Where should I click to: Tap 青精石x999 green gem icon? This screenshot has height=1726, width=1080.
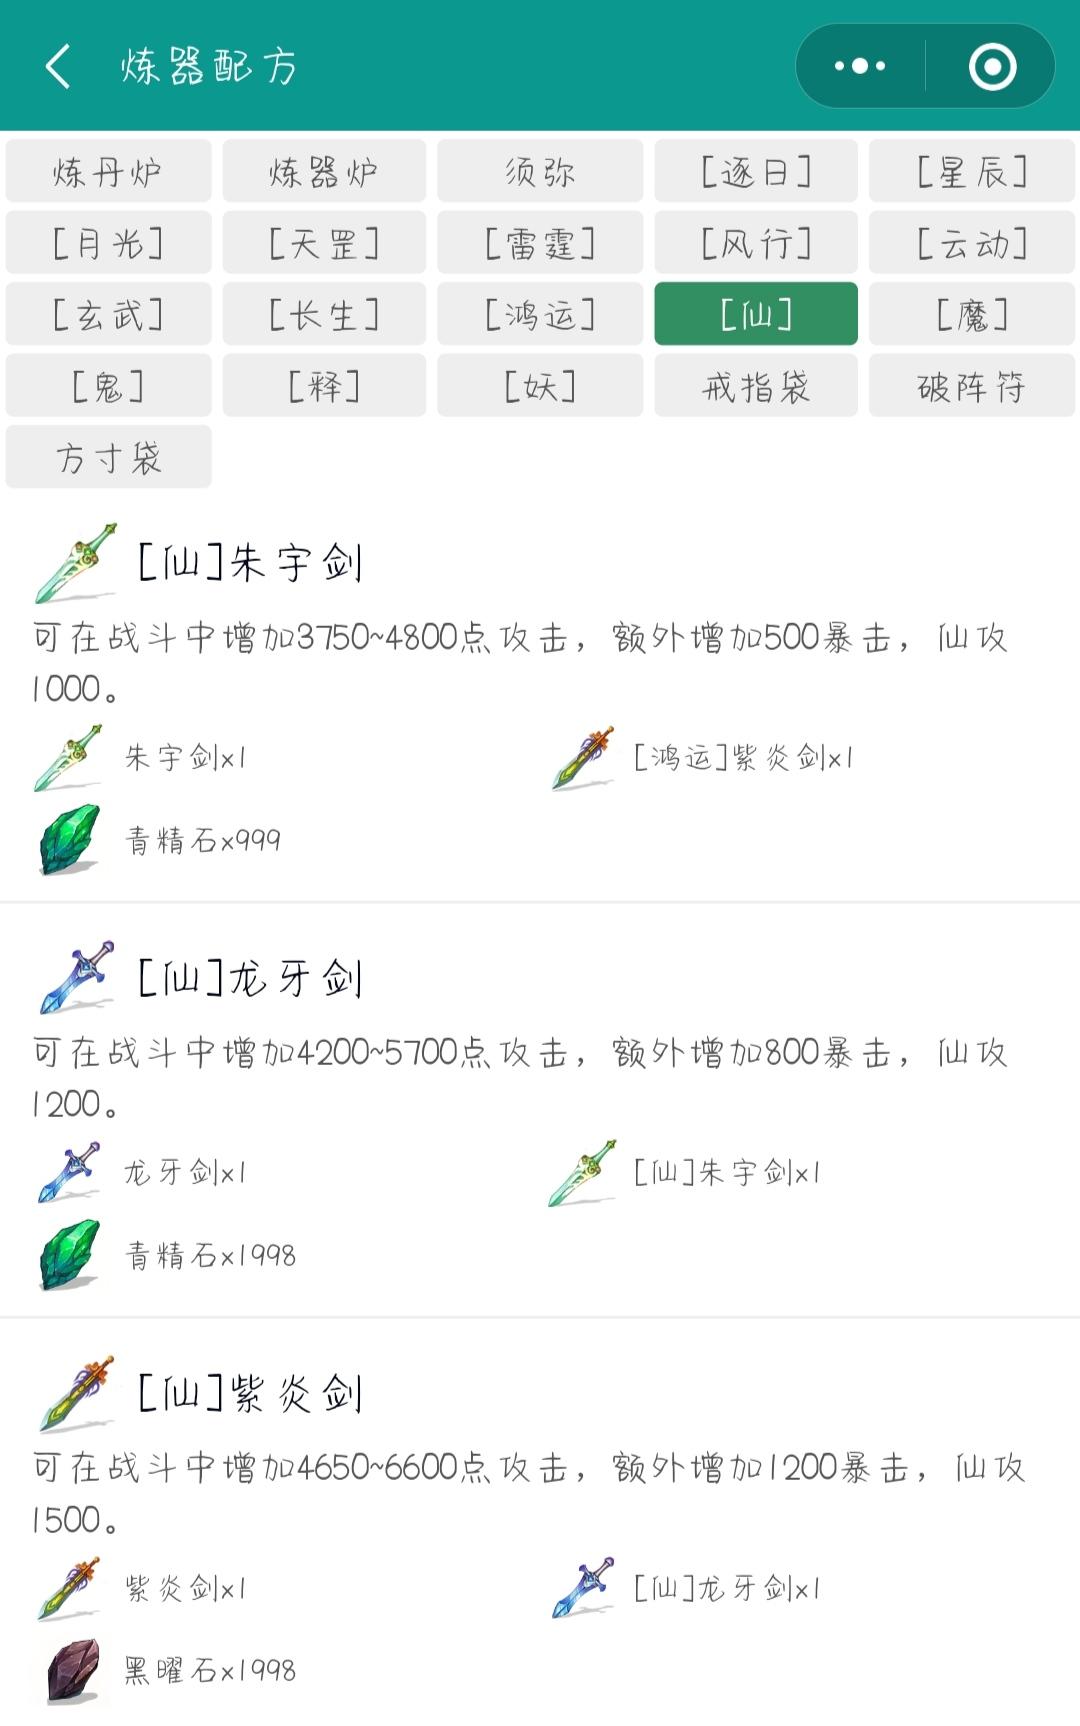(70, 840)
